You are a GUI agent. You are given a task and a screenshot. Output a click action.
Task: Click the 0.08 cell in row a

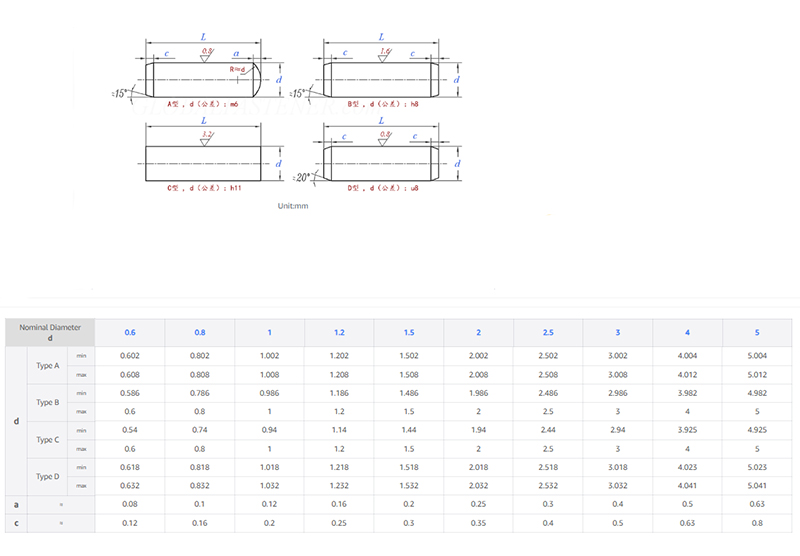[x=129, y=504]
